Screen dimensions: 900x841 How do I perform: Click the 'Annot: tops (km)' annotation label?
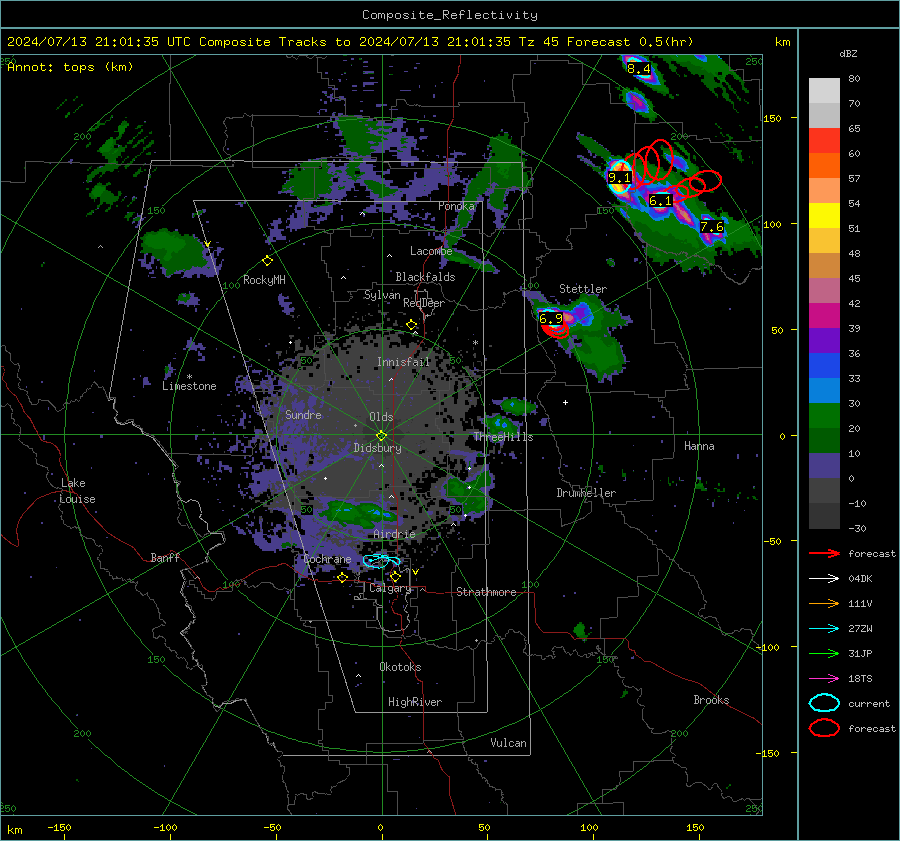pyautogui.click(x=70, y=67)
